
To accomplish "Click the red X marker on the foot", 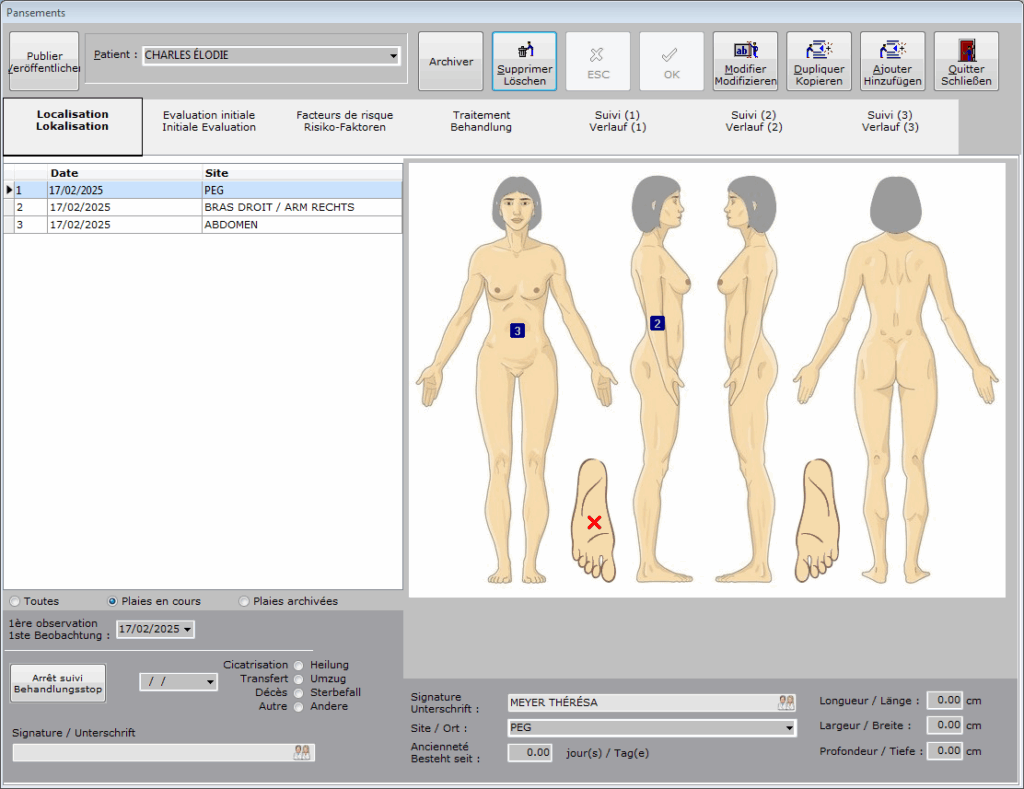I will [x=594, y=522].
